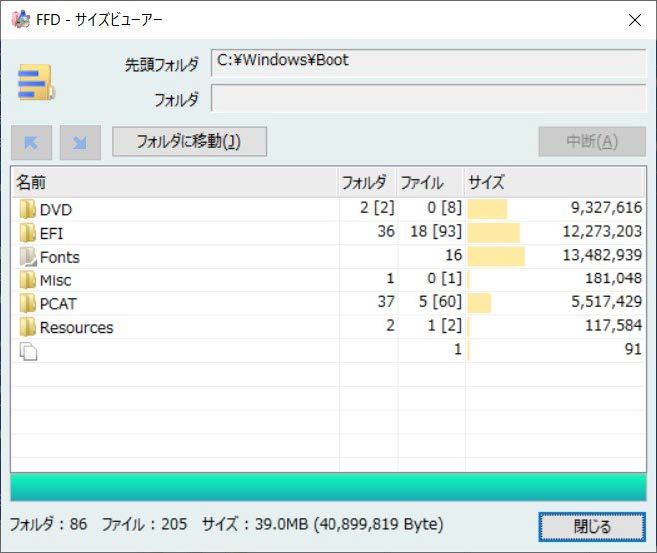657x553 pixels.
Task: Sort by the 名前 column header
Action: coord(175,182)
